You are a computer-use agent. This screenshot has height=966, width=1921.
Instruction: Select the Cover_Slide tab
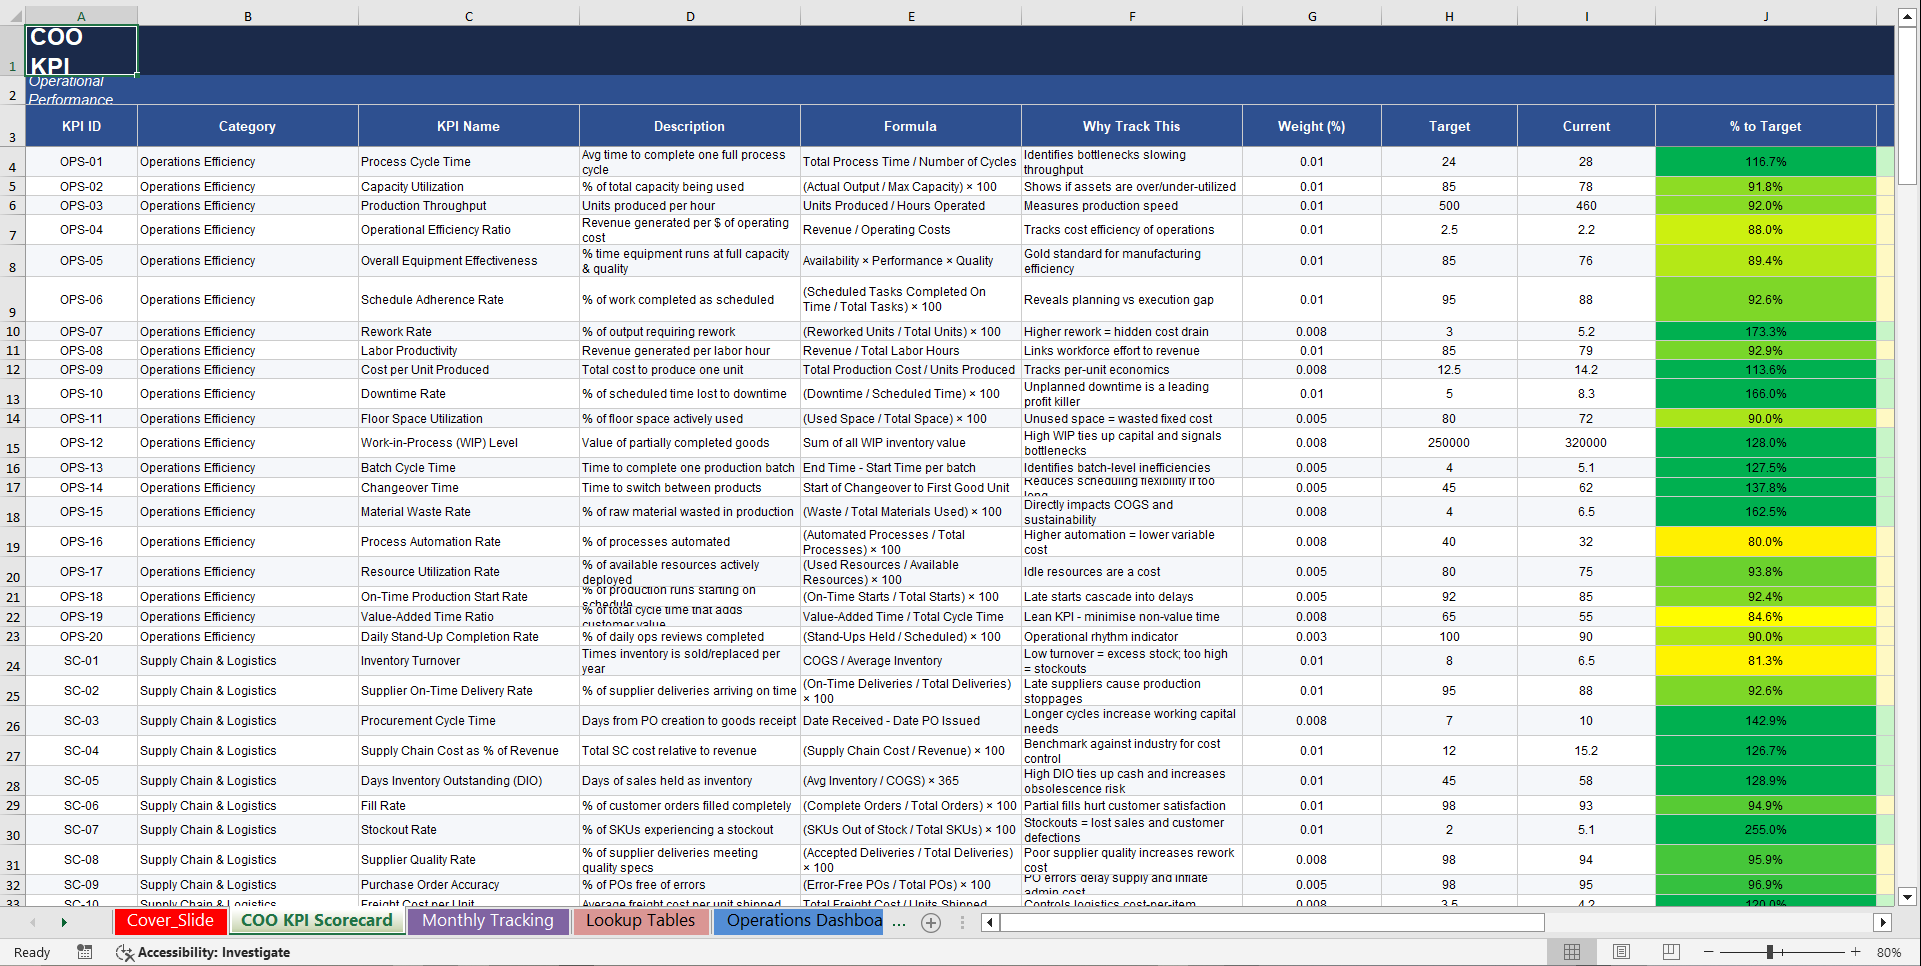click(x=170, y=921)
